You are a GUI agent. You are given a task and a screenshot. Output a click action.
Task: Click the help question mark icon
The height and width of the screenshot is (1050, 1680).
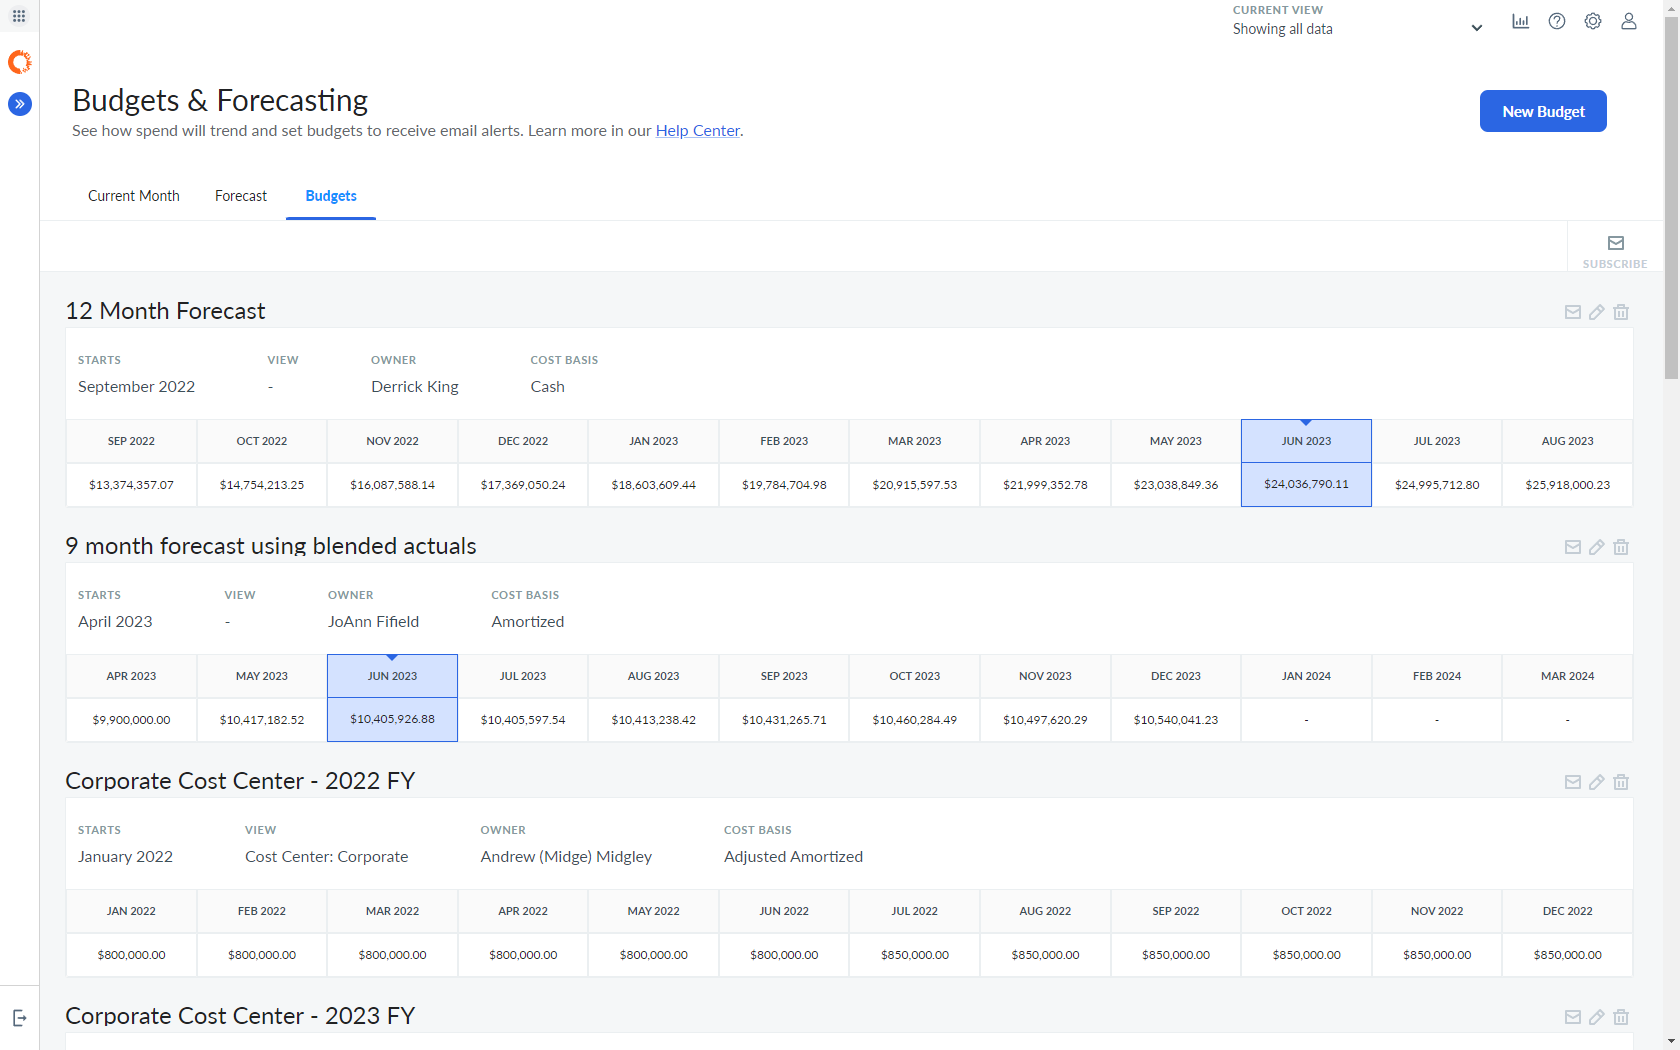click(1556, 21)
